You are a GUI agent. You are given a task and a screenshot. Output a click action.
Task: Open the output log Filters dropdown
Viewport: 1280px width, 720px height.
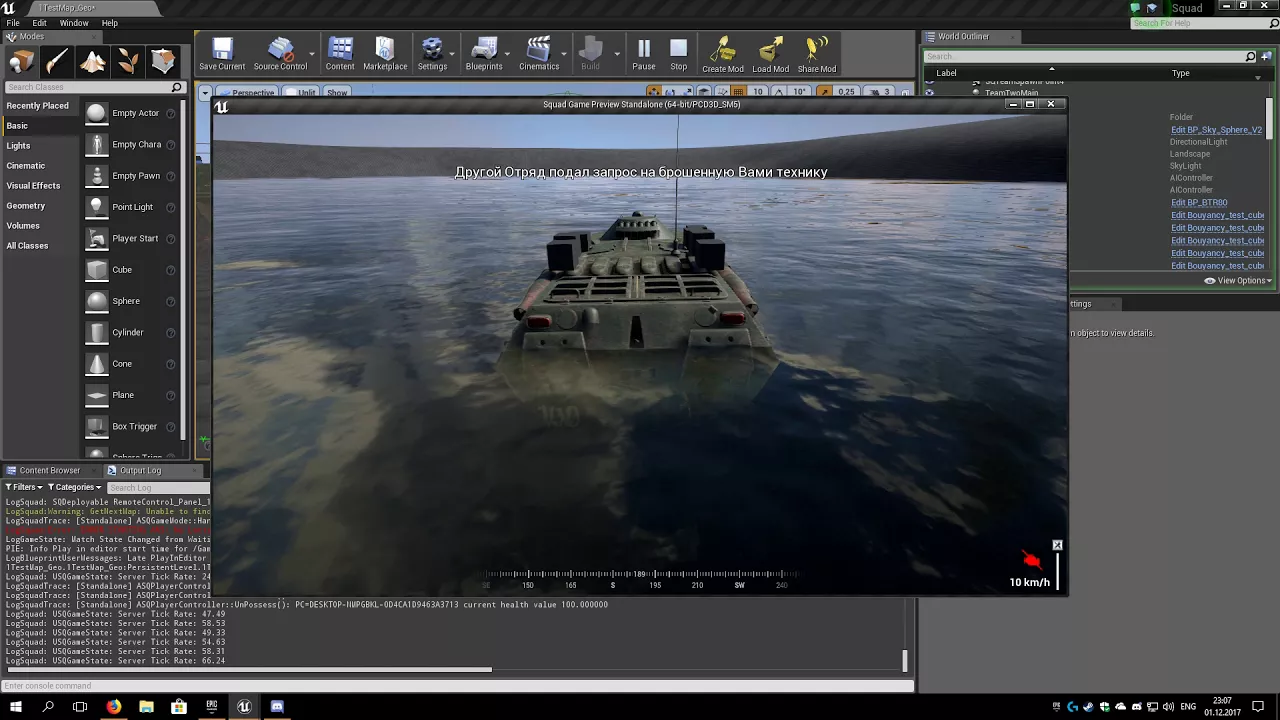24,487
